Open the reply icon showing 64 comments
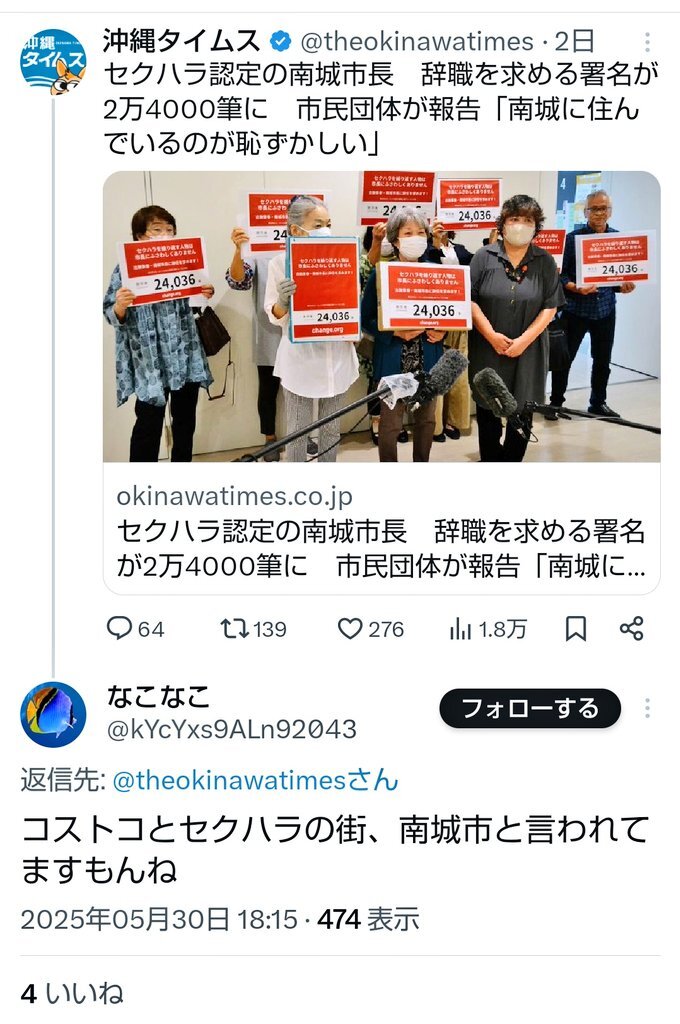 click(135, 628)
